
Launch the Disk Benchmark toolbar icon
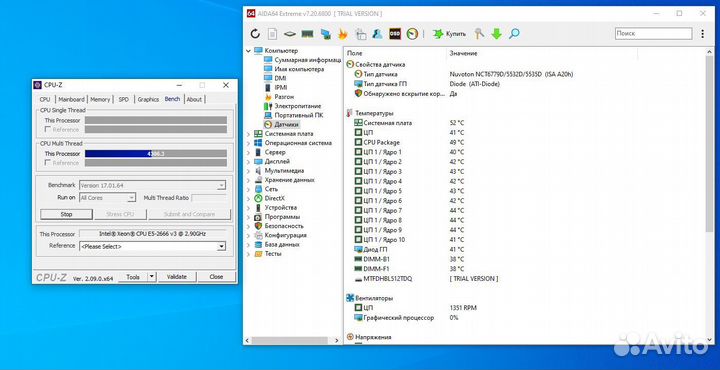[289, 34]
